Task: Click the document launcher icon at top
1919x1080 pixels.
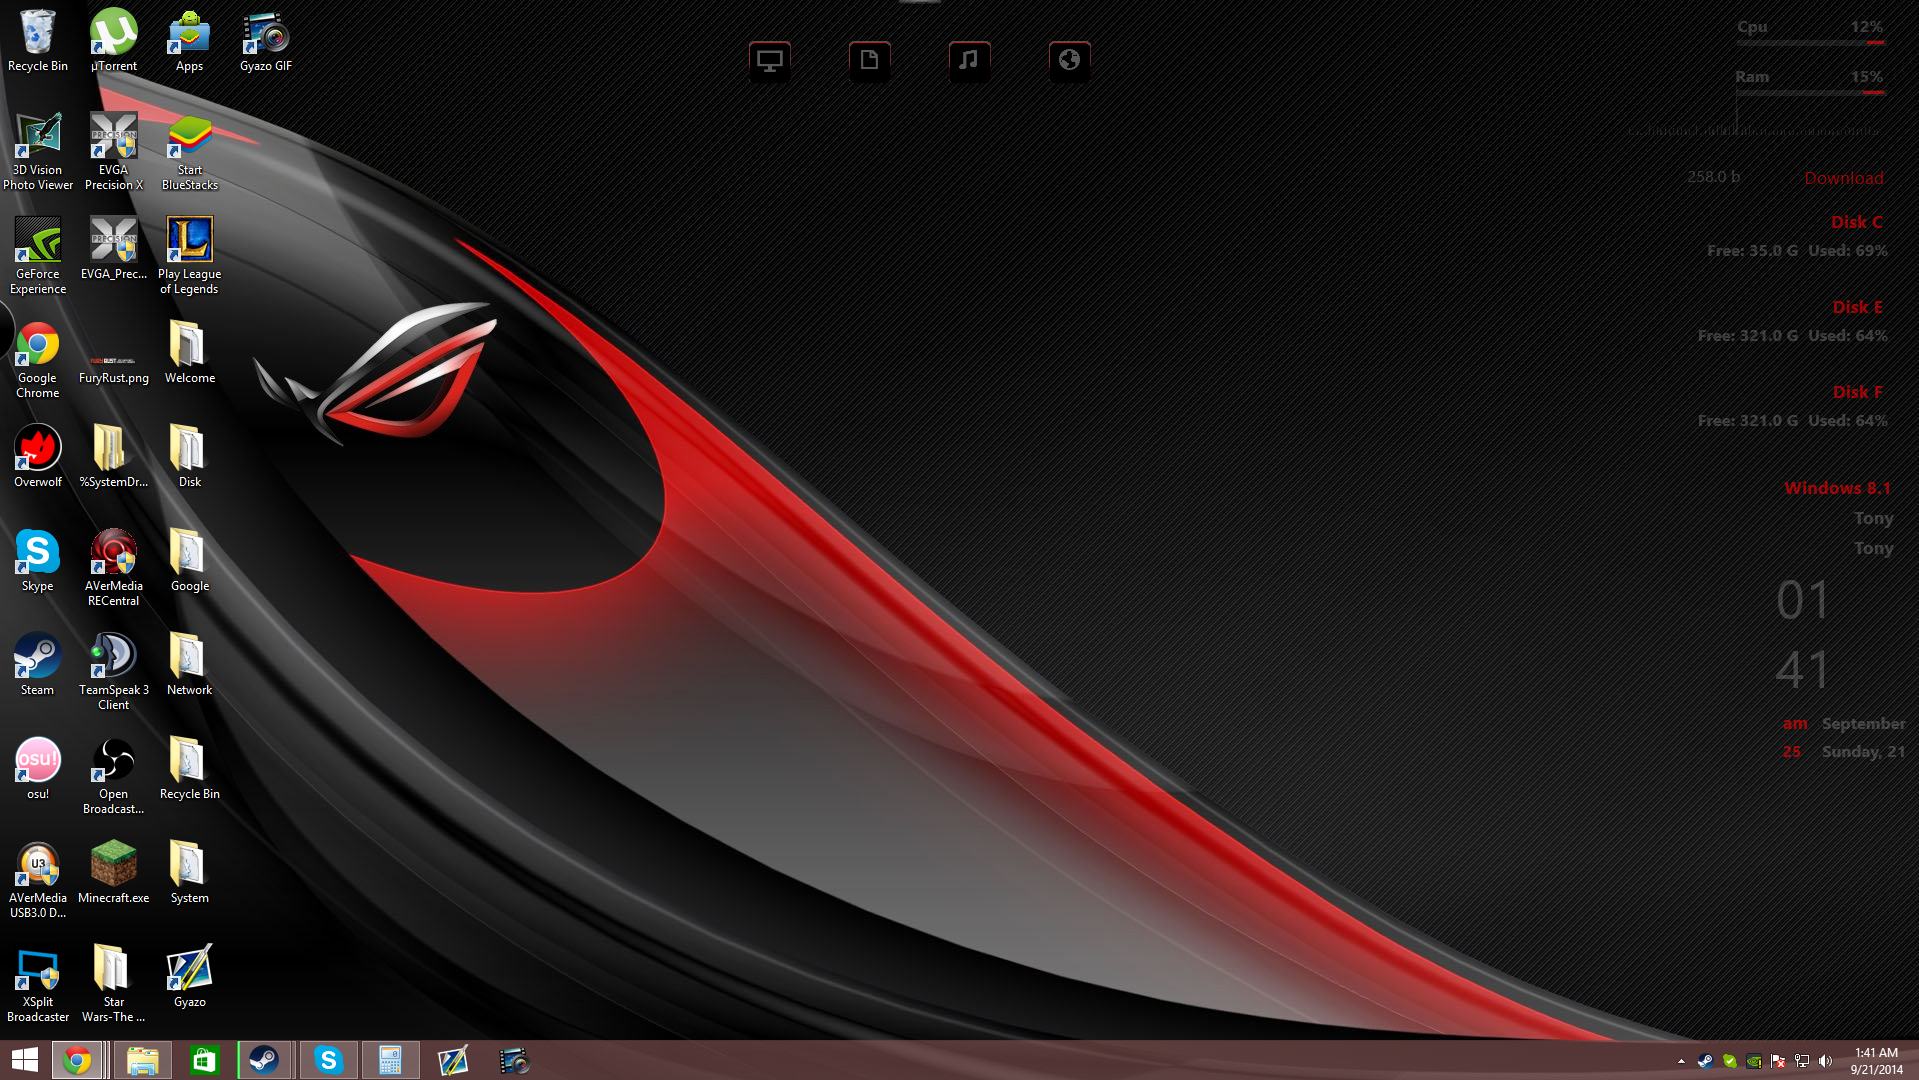Action: pyautogui.click(x=870, y=61)
